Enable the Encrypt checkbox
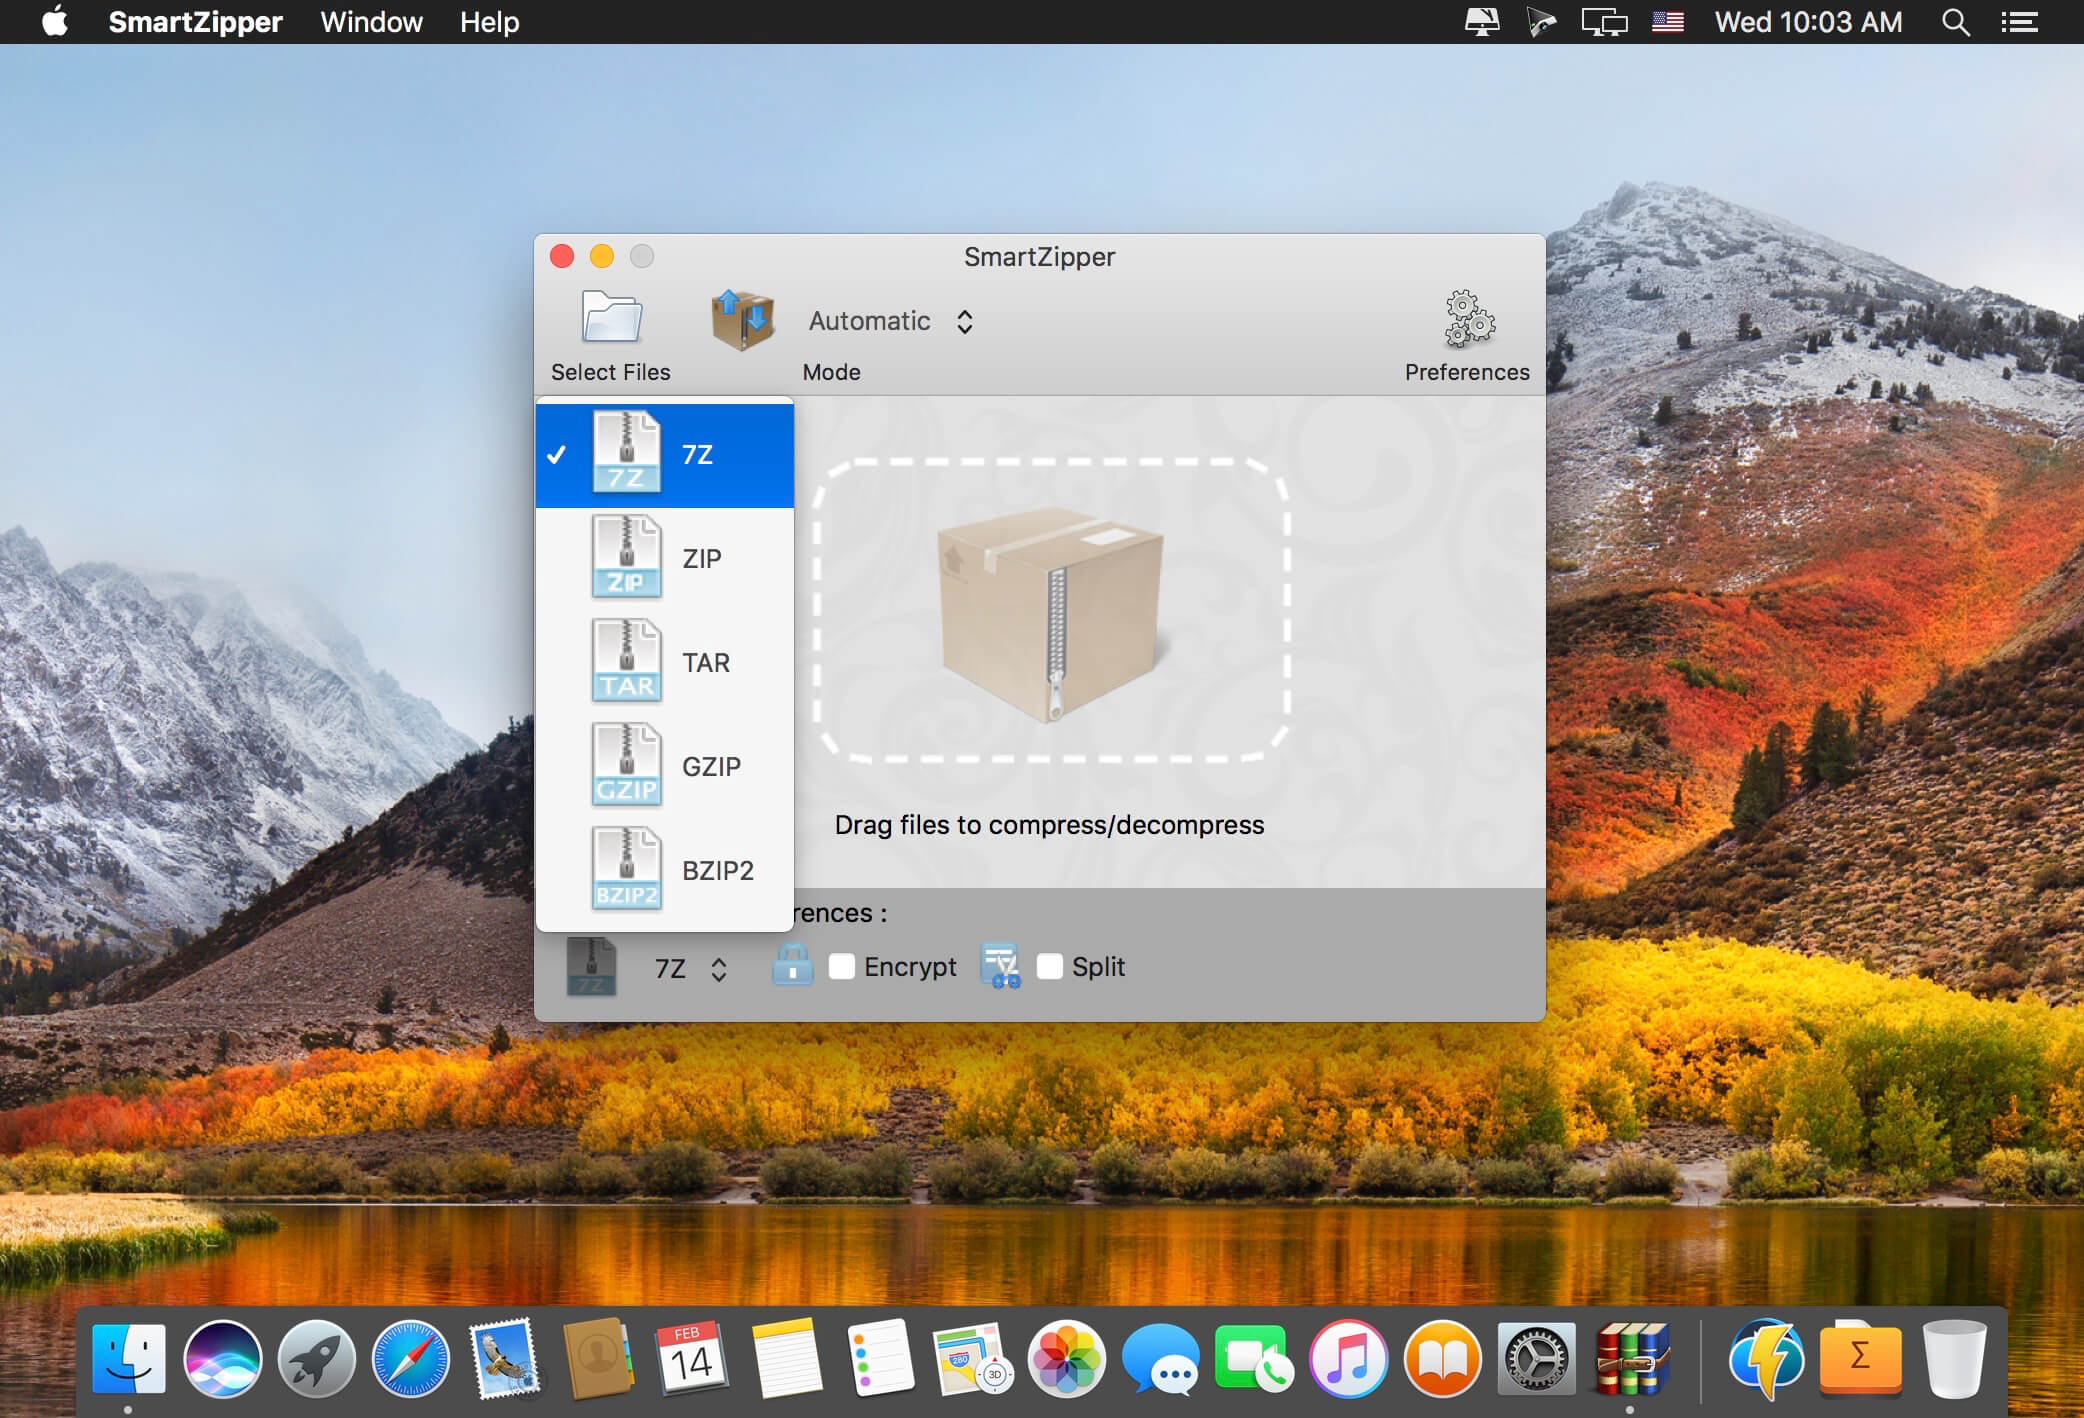The width and height of the screenshot is (2084, 1418). point(842,966)
